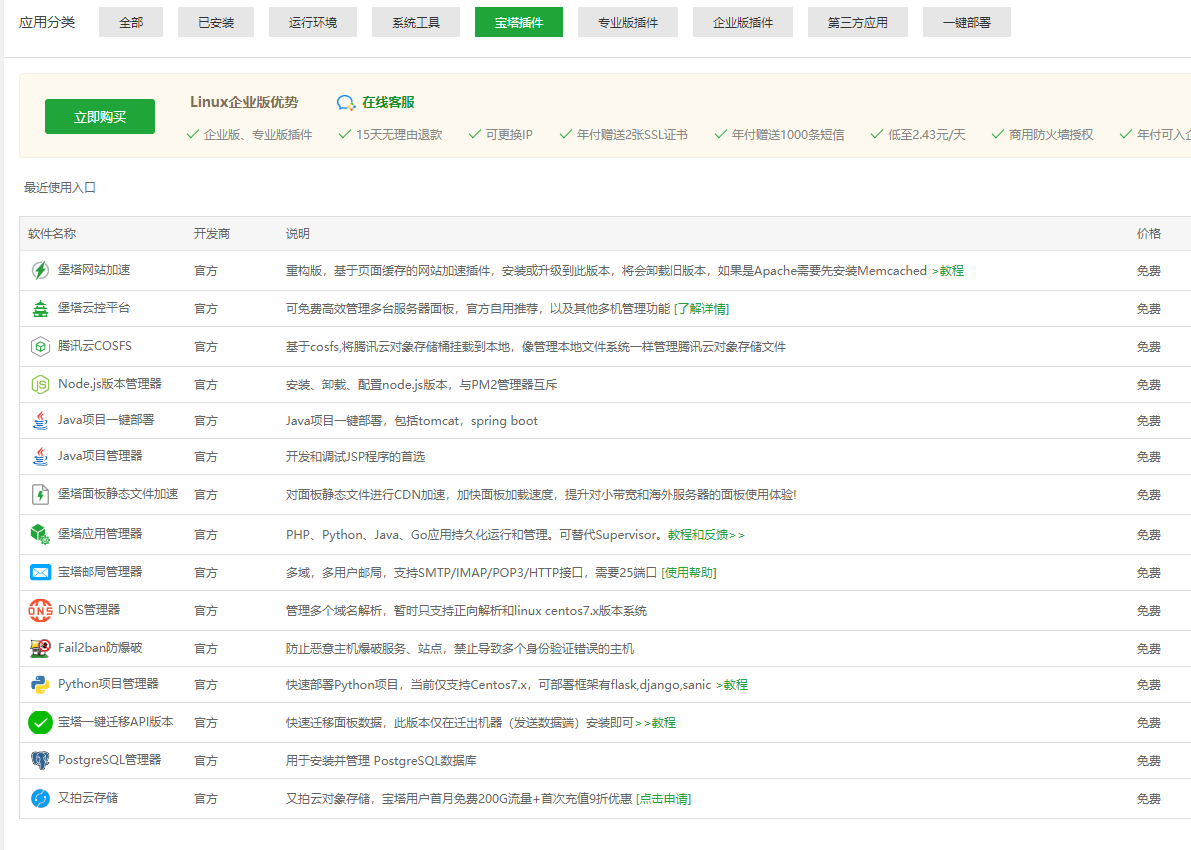1191x850 pixels.
Task: Click the 堡塔应用管理器 name
Action: [100, 534]
